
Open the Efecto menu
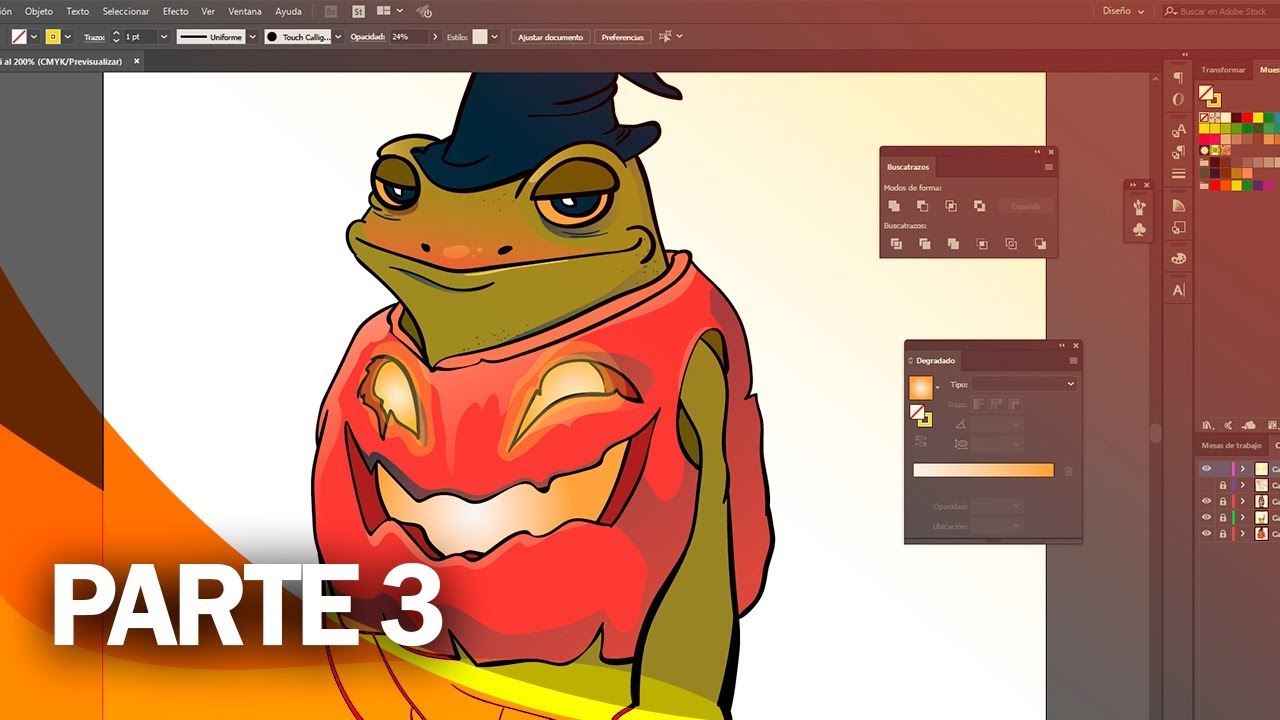pyautogui.click(x=175, y=11)
